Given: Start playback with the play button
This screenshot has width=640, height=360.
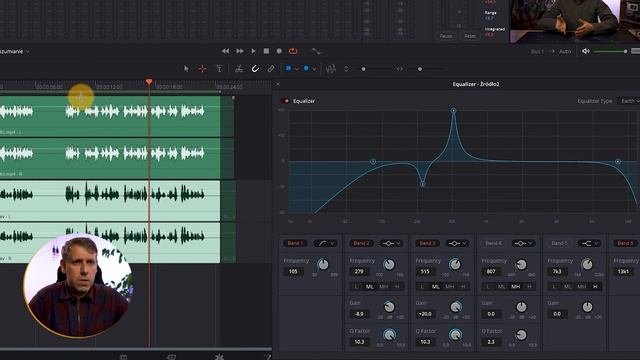Looking at the screenshot, I should click(x=253, y=51).
